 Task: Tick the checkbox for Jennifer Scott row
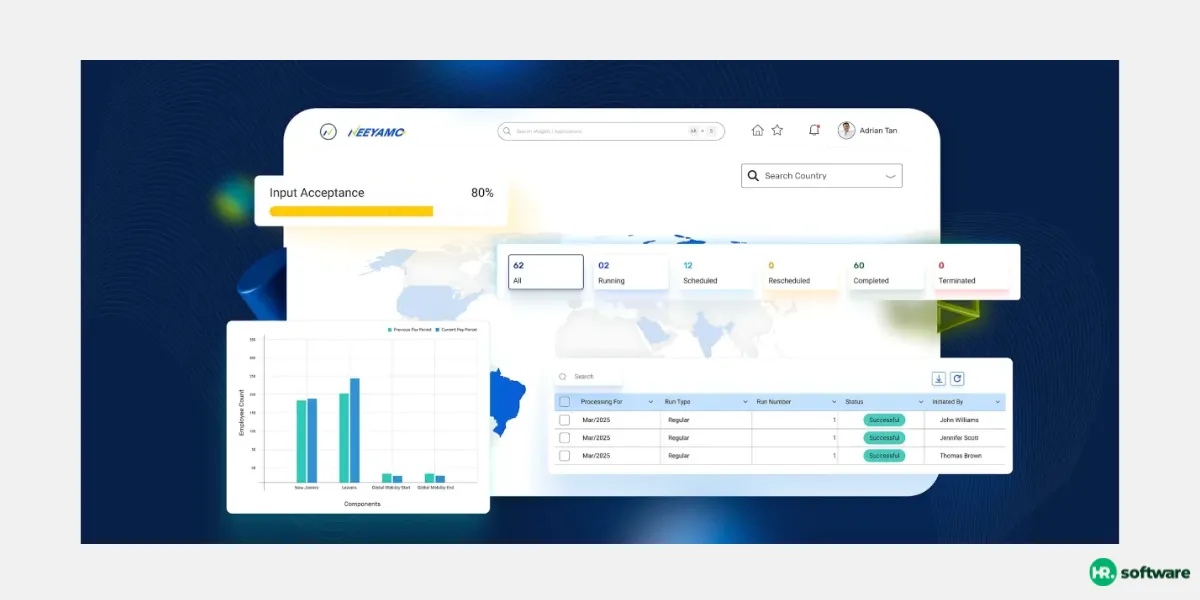coord(564,438)
